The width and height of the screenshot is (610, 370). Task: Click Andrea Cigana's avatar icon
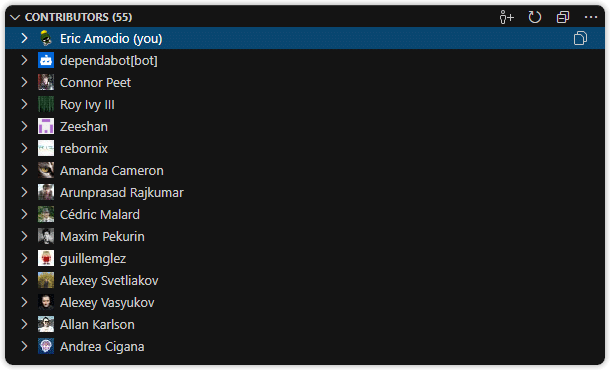[x=46, y=346]
